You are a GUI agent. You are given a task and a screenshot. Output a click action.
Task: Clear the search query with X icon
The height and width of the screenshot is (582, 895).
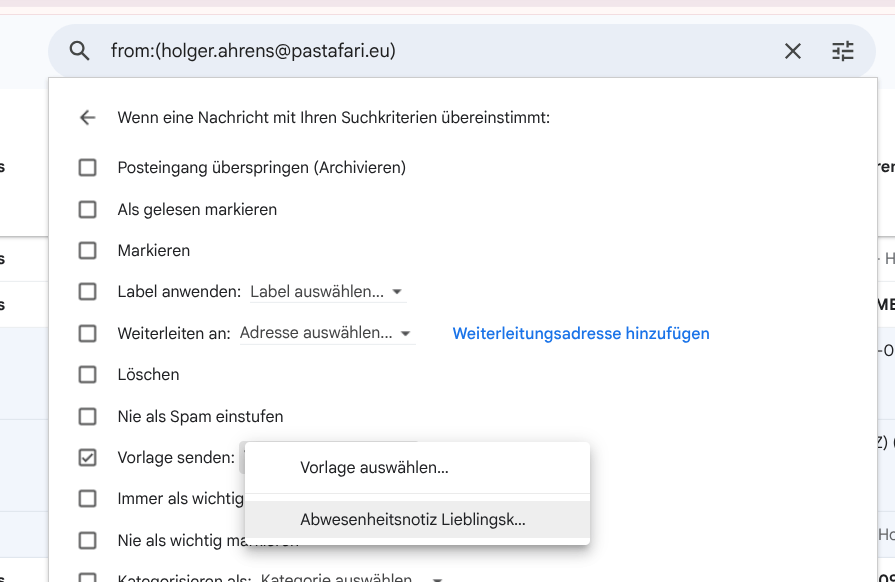point(792,51)
